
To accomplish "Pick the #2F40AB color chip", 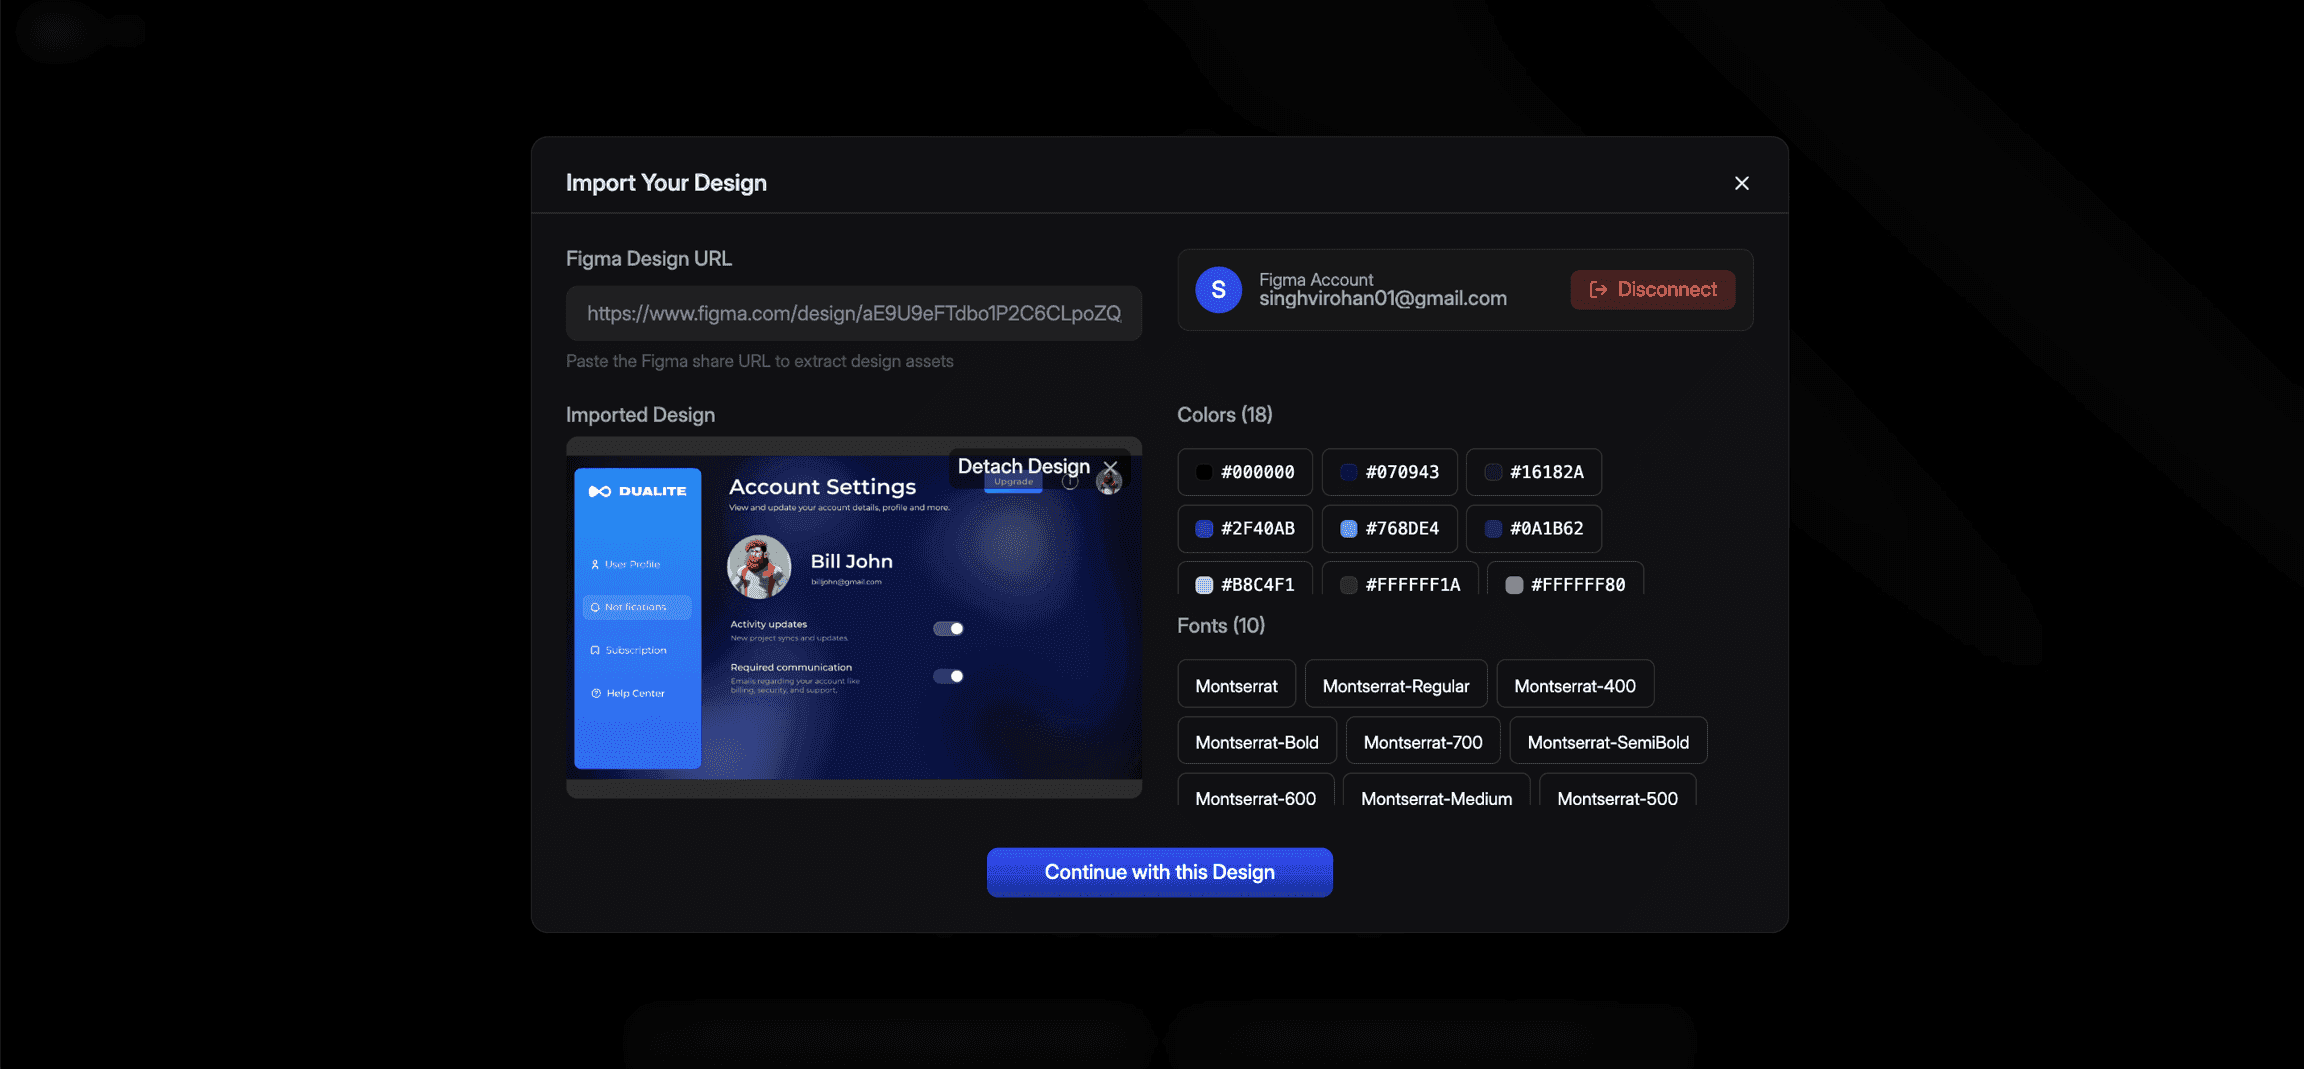I will 1244,529.
